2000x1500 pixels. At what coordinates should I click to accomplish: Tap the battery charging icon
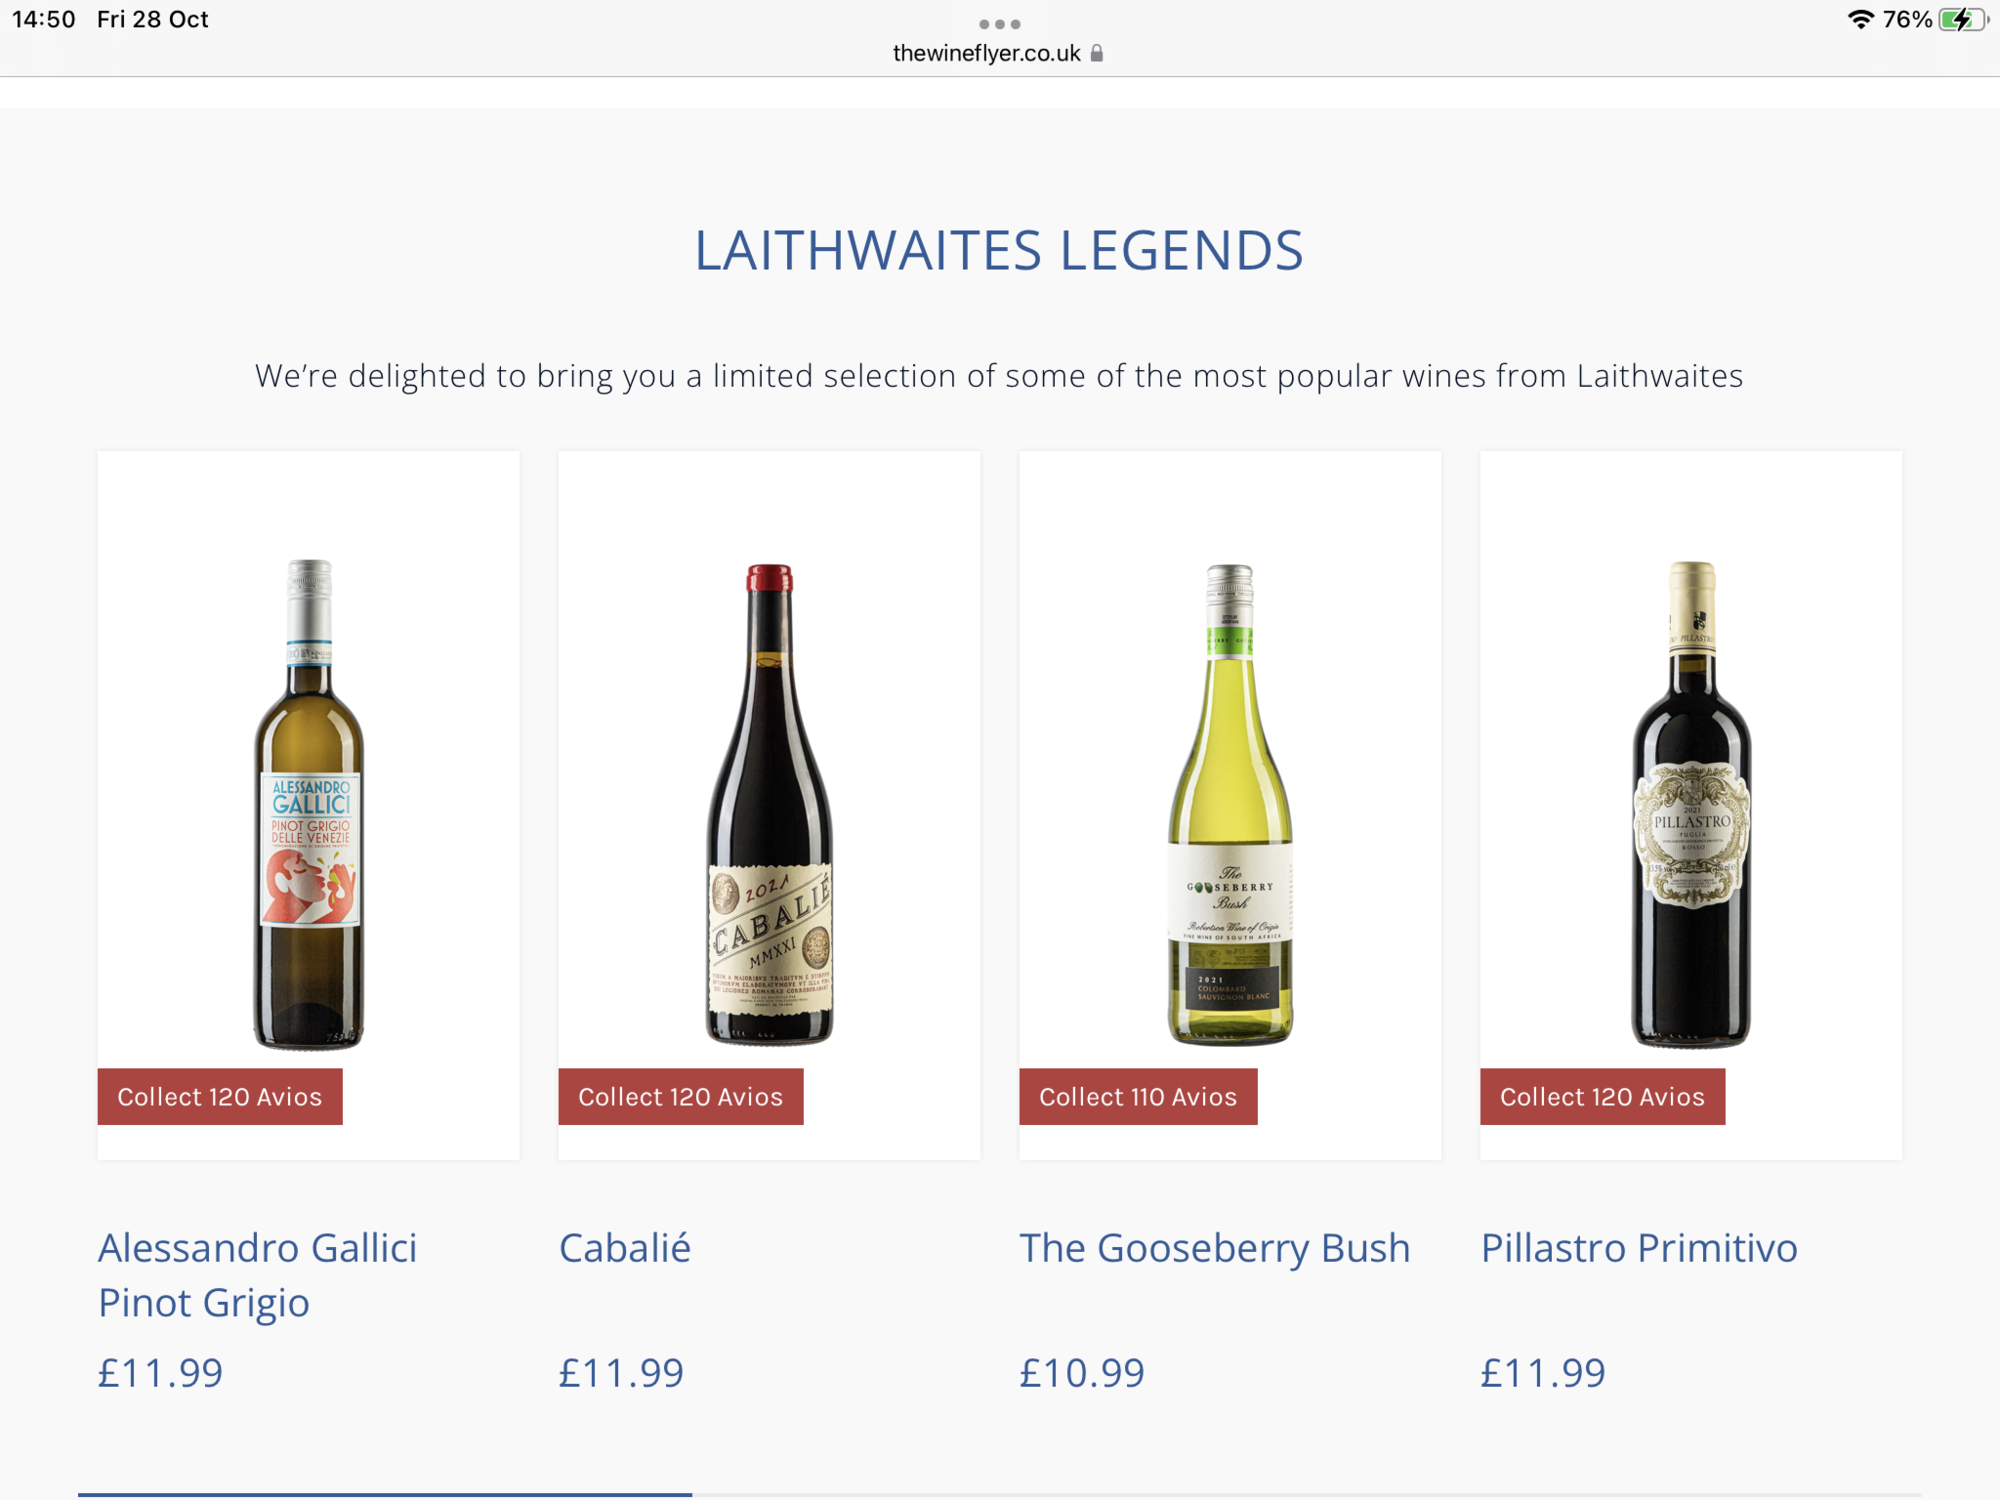tap(1963, 19)
